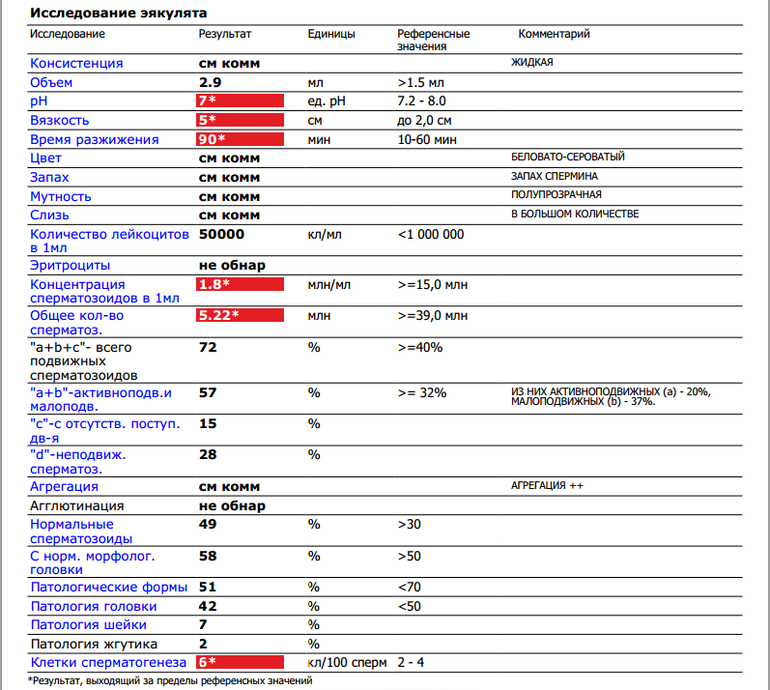Click the 'Нормальные сперматозоиды' link

72,530
